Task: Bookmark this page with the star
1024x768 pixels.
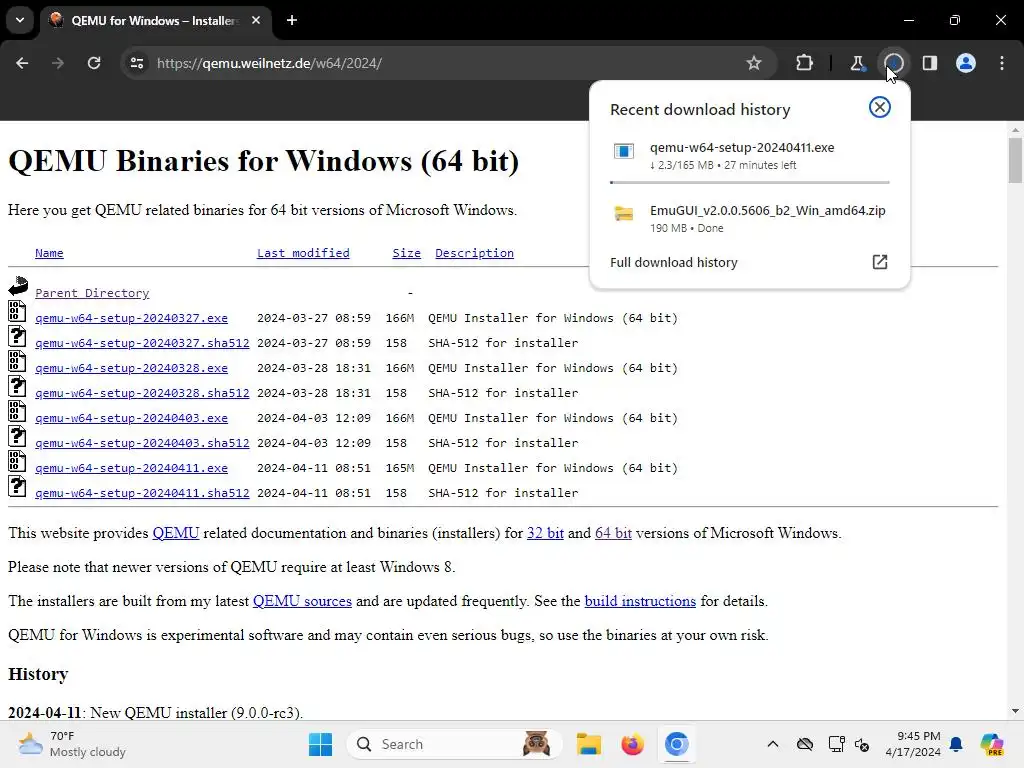Action: (x=754, y=63)
